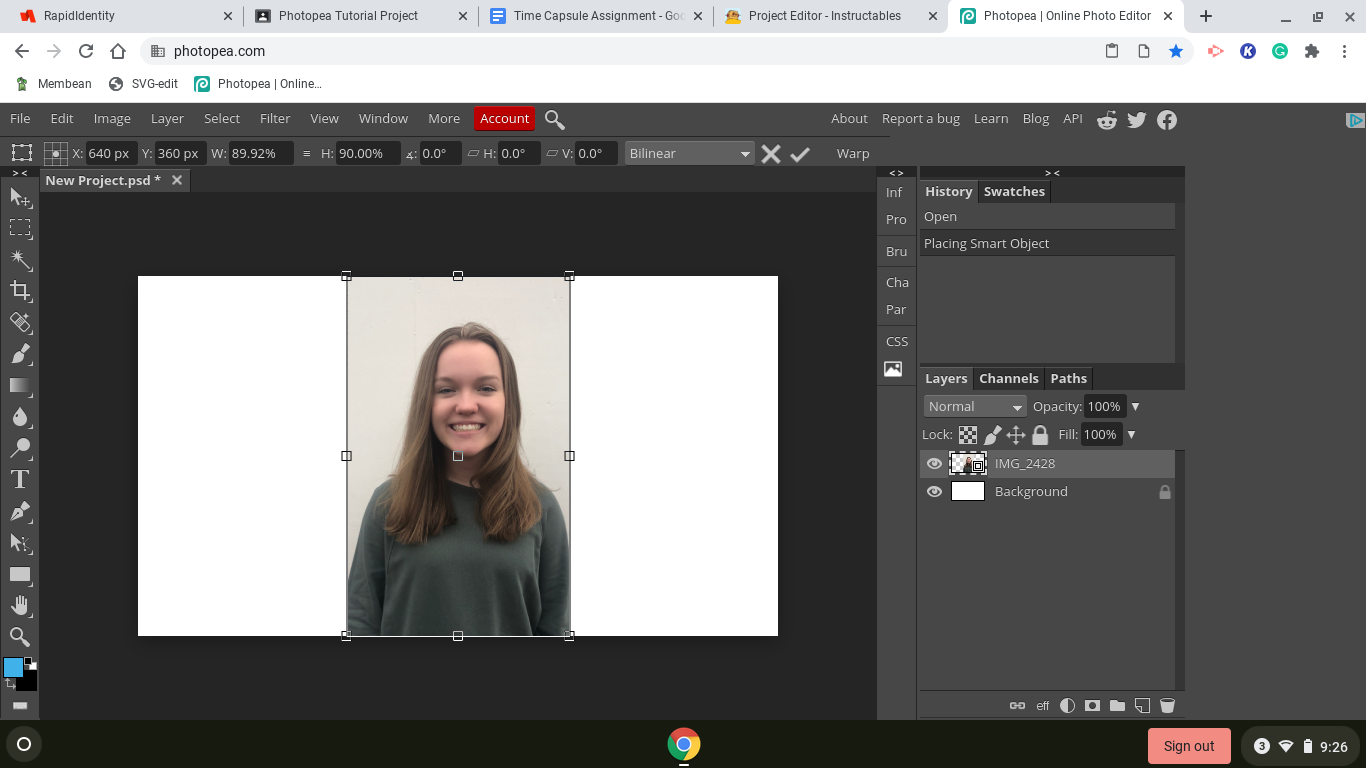Select the Magic Wand tool
Image resolution: width=1366 pixels, height=768 pixels.
click(20, 259)
